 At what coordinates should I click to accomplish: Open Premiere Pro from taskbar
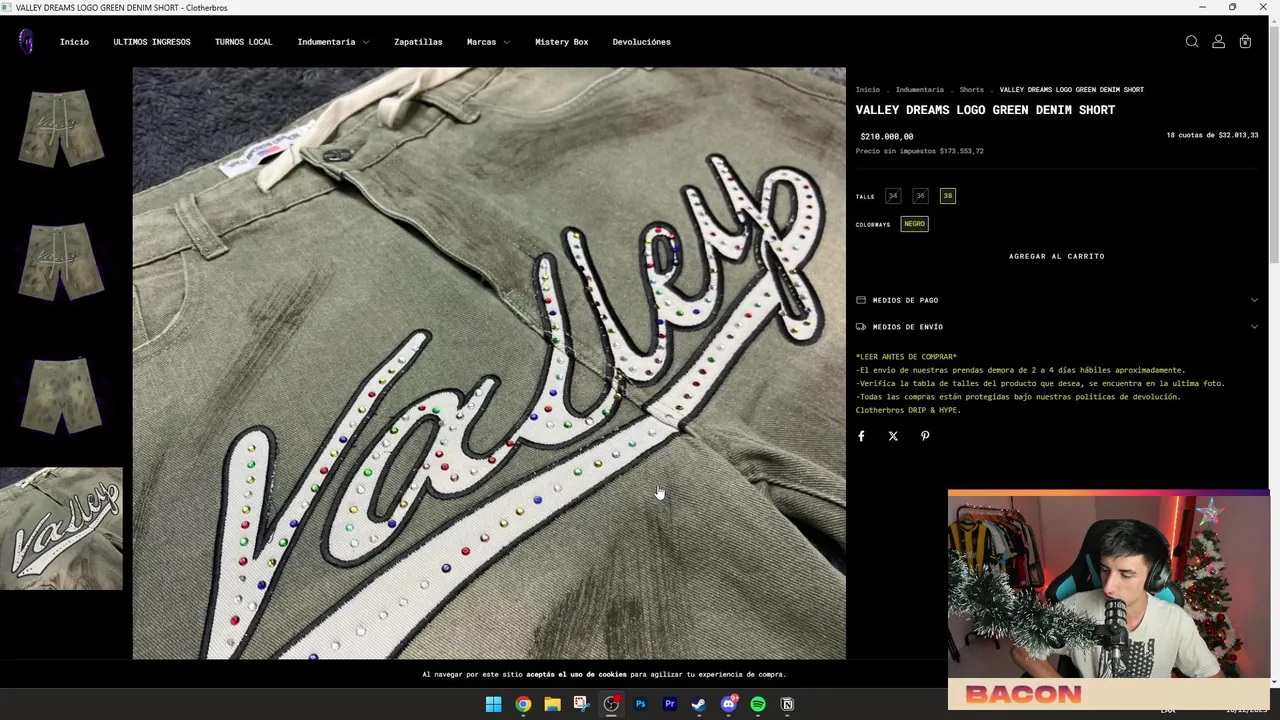click(669, 704)
